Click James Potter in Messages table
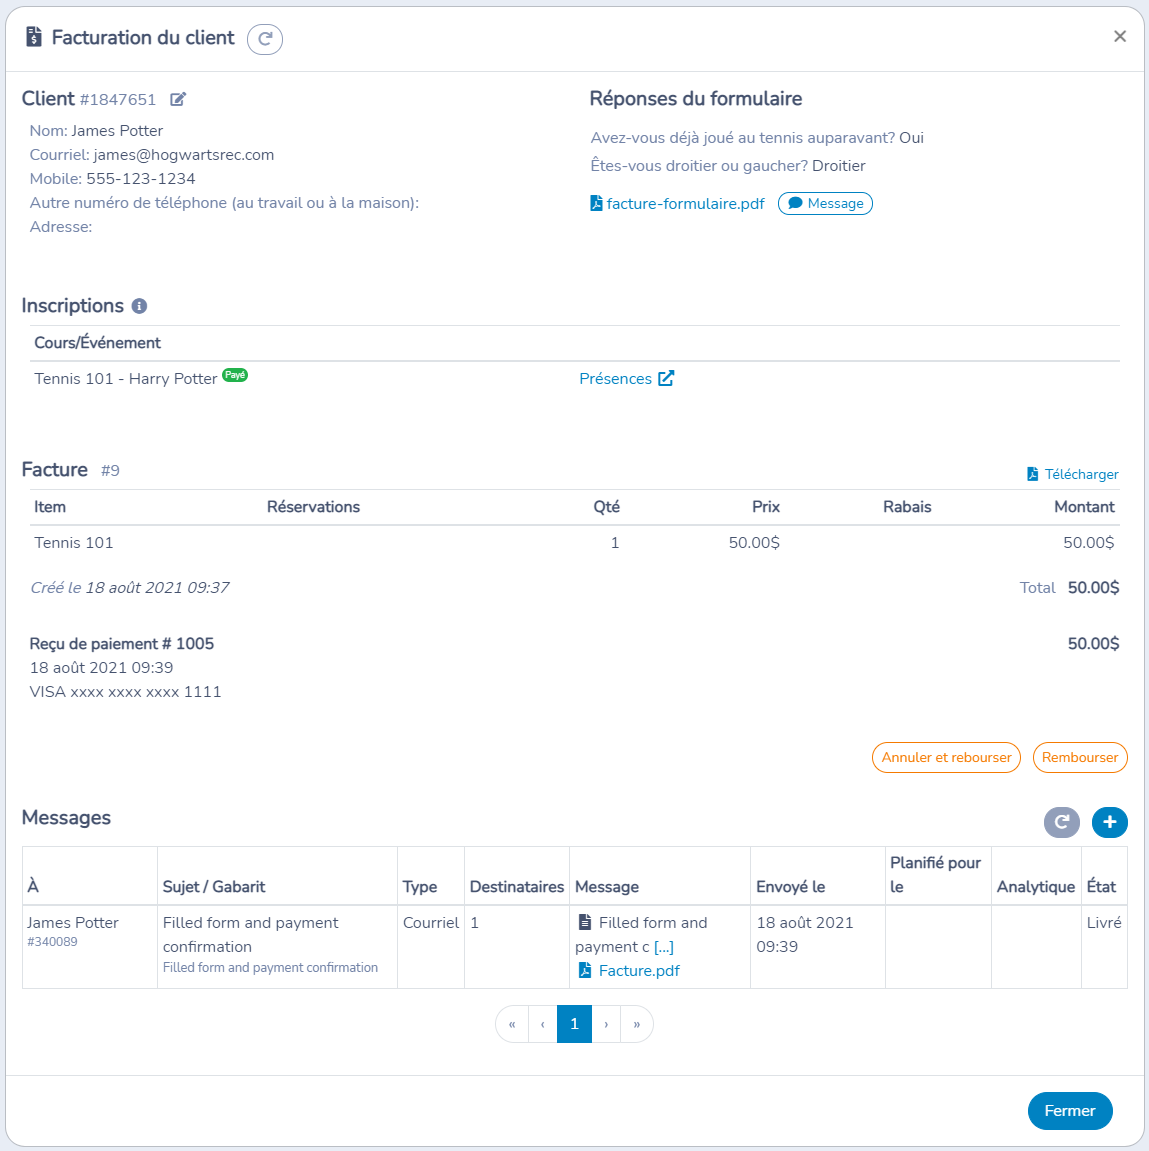Image resolution: width=1149 pixels, height=1151 pixels. [x=73, y=923]
